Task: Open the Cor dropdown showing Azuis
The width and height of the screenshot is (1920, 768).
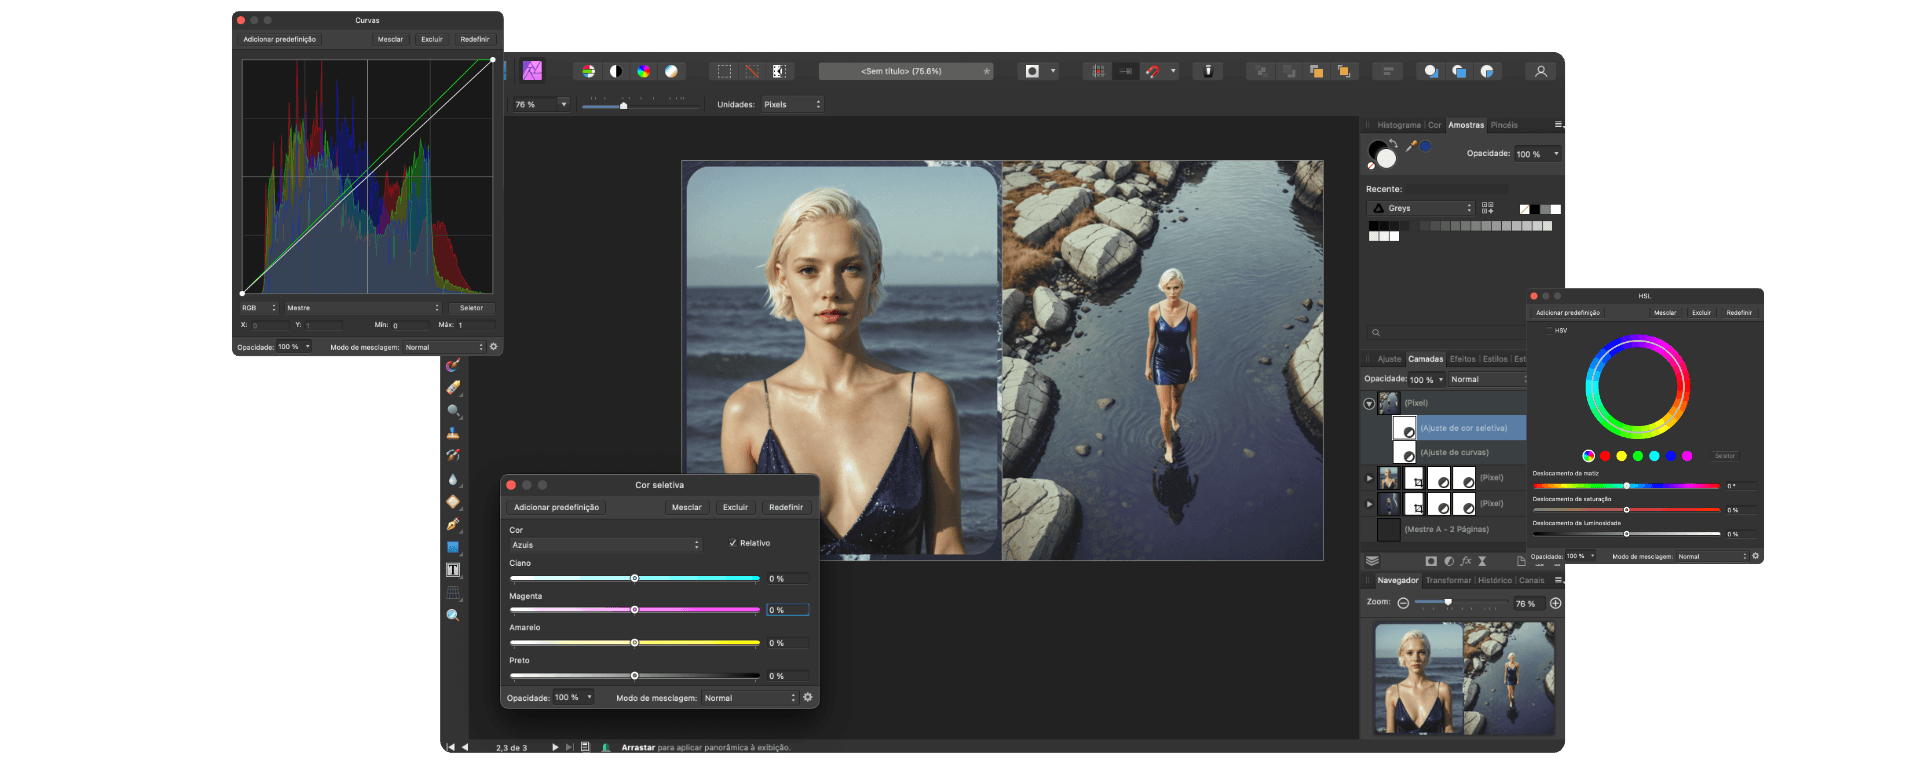Action: (606, 545)
